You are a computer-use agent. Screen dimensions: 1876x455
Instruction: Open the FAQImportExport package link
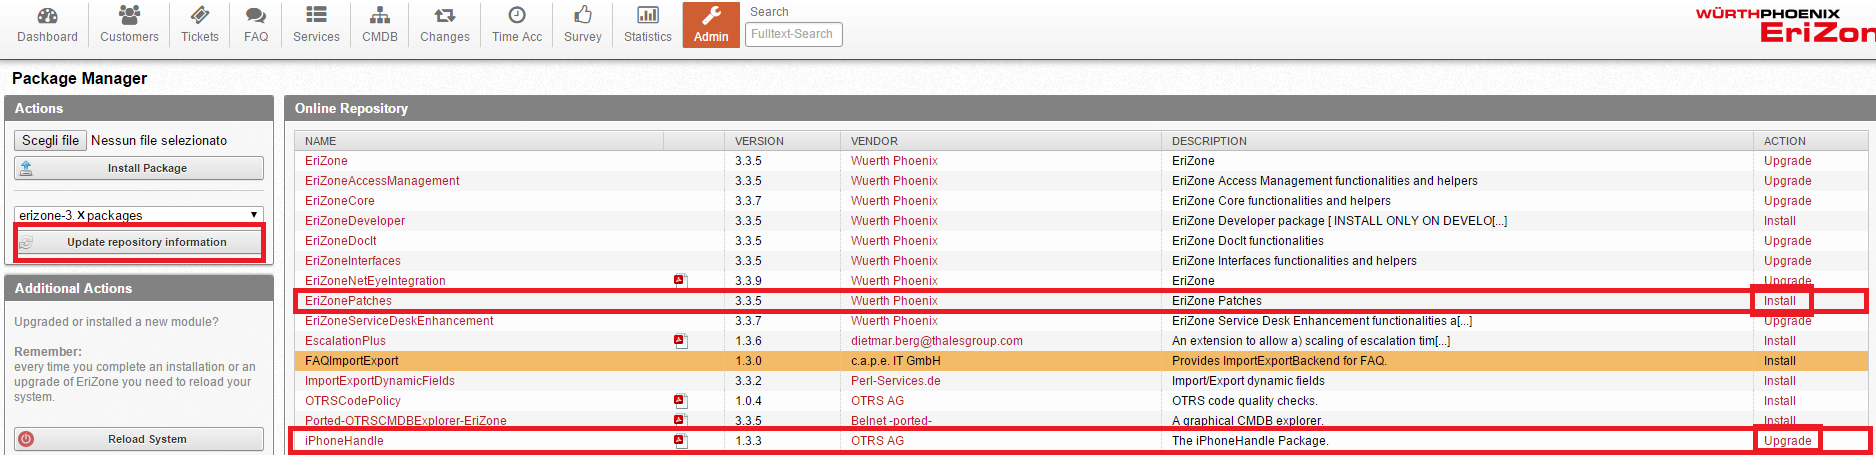(x=351, y=361)
